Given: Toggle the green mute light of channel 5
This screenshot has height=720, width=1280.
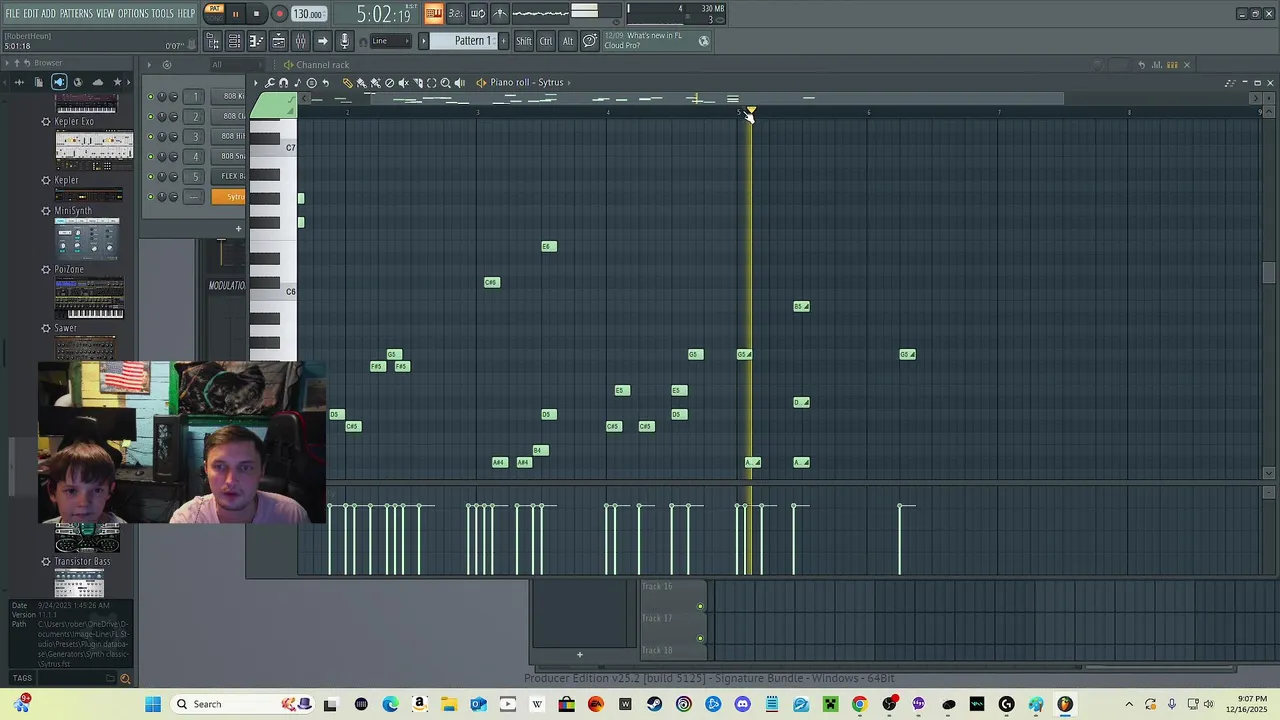Looking at the screenshot, I should [150, 176].
